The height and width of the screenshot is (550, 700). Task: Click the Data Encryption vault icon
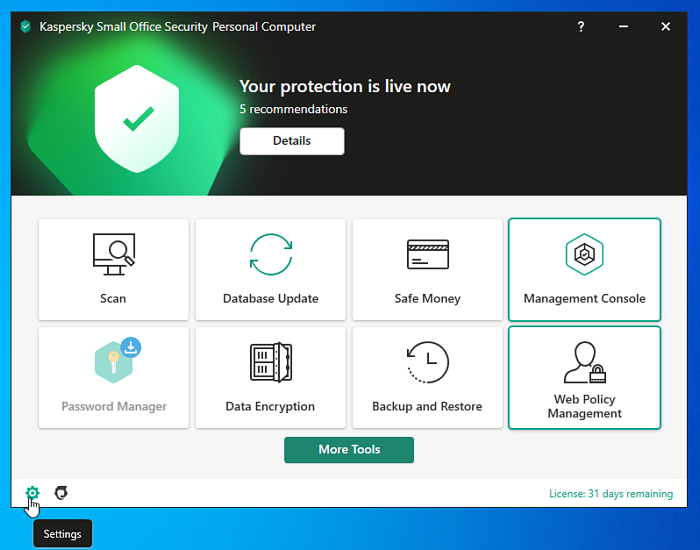pyautogui.click(x=271, y=362)
